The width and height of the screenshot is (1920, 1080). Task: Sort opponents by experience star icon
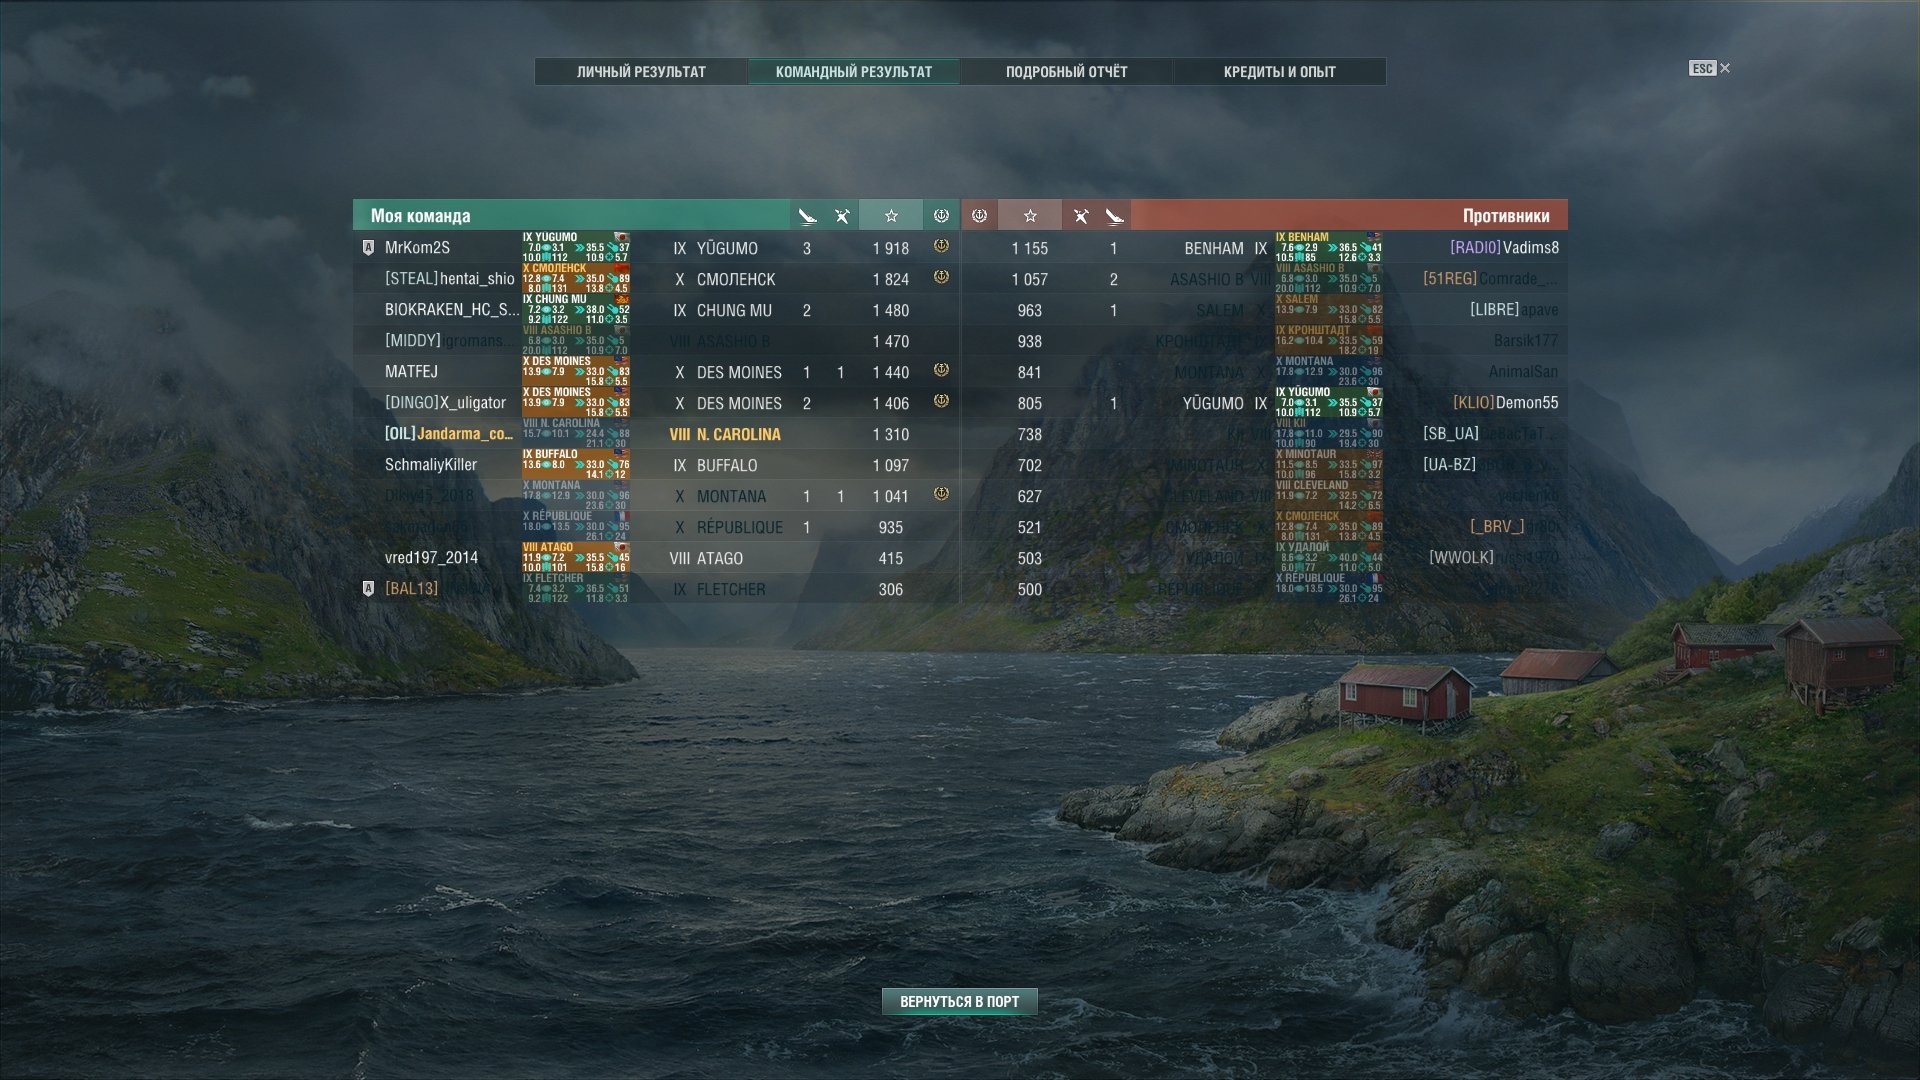pos(1030,216)
